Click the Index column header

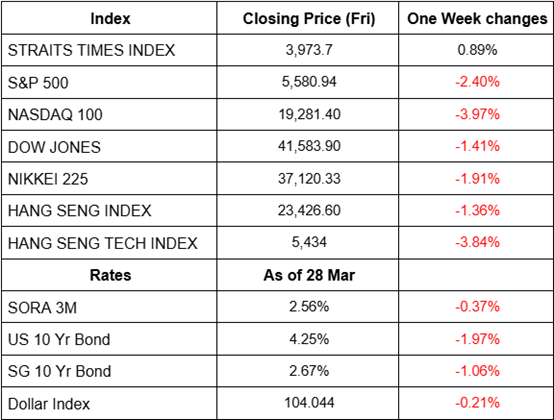click(x=110, y=19)
